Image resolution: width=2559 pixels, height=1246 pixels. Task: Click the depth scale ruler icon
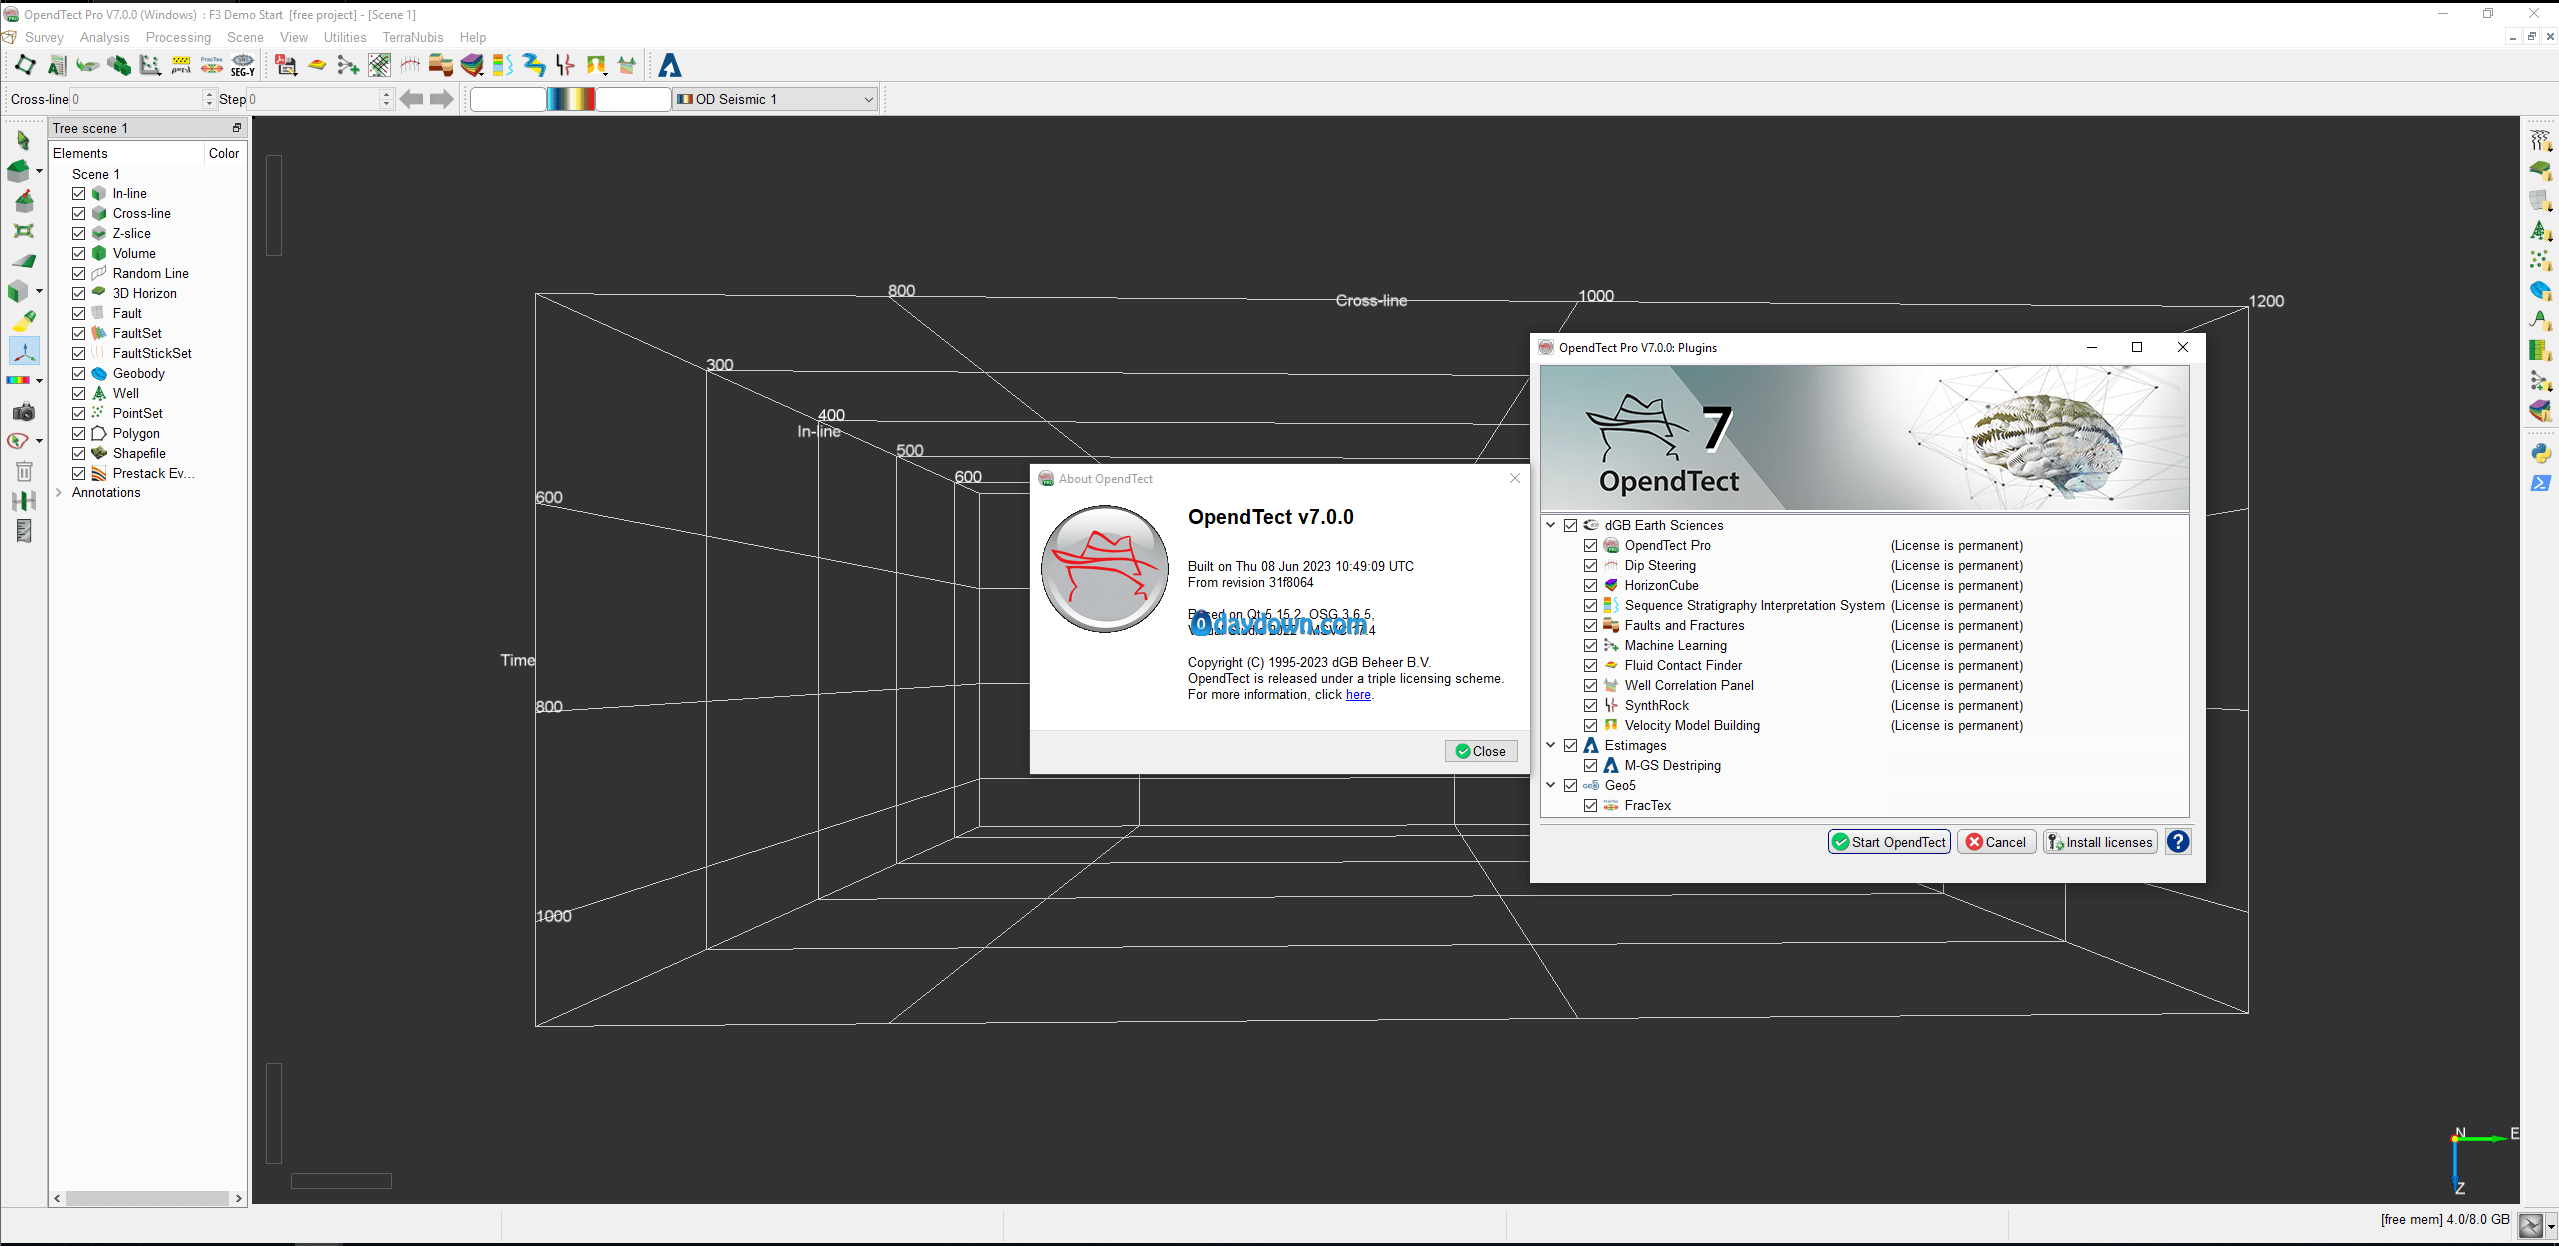[x=24, y=531]
